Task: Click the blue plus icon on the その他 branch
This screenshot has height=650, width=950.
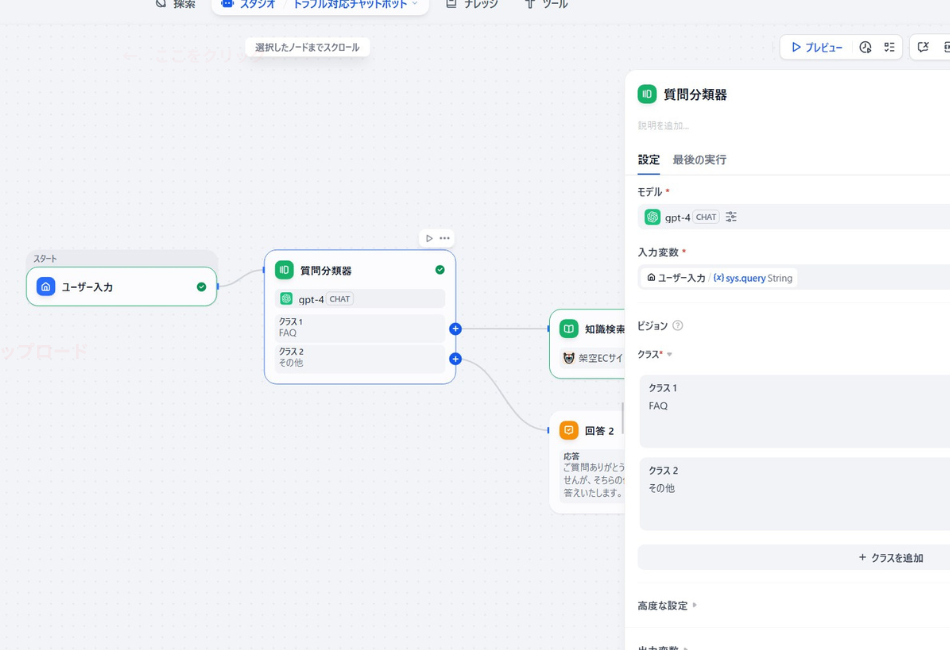Action: click(456, 359)
